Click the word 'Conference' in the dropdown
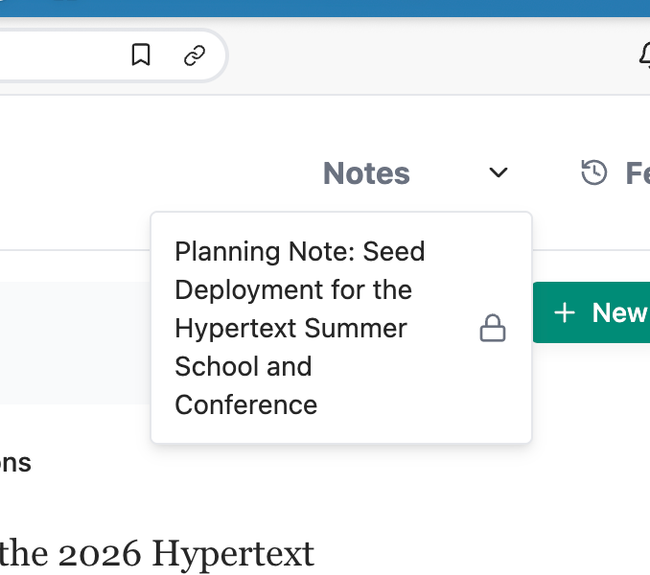This screenshot has height=575, width=650. [246, 405]
